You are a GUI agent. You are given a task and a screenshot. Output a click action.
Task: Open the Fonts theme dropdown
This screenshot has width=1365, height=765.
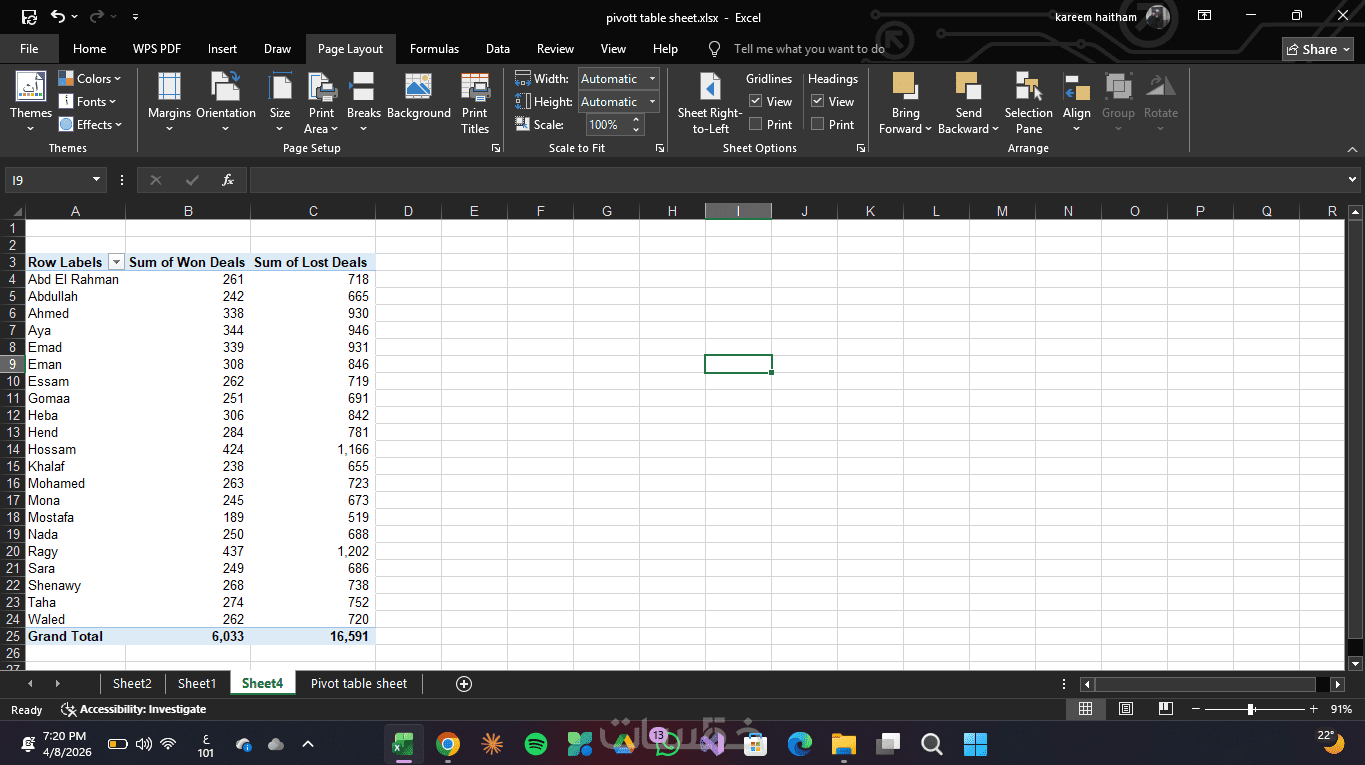tap(87, 101)
